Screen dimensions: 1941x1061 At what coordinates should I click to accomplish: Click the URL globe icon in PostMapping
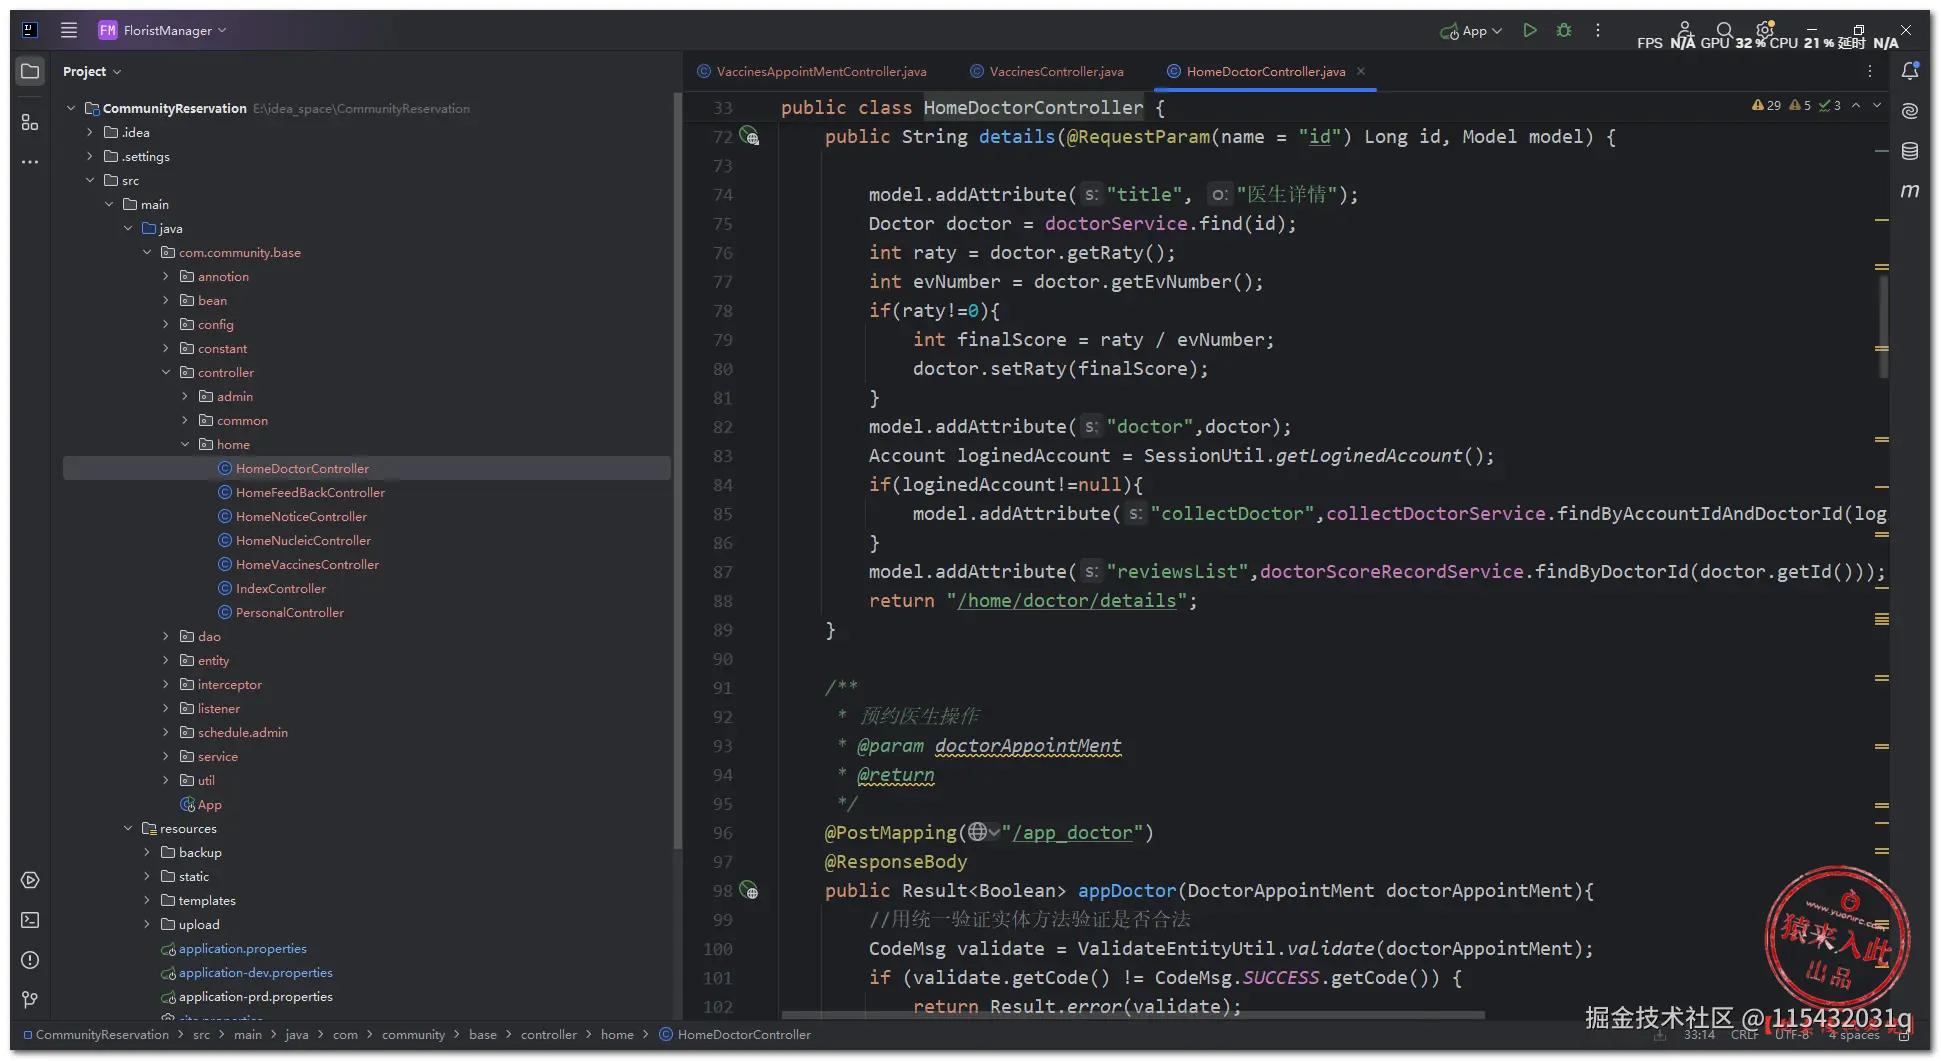pyautogui.click(x=978, y=832)
